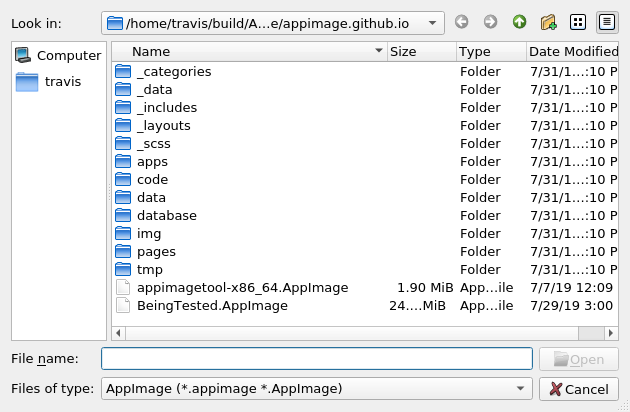The width and height of the screenshot is (630, 412).
Task: Go back using the Back arrow icon
Action: click(x=461, y=22)
